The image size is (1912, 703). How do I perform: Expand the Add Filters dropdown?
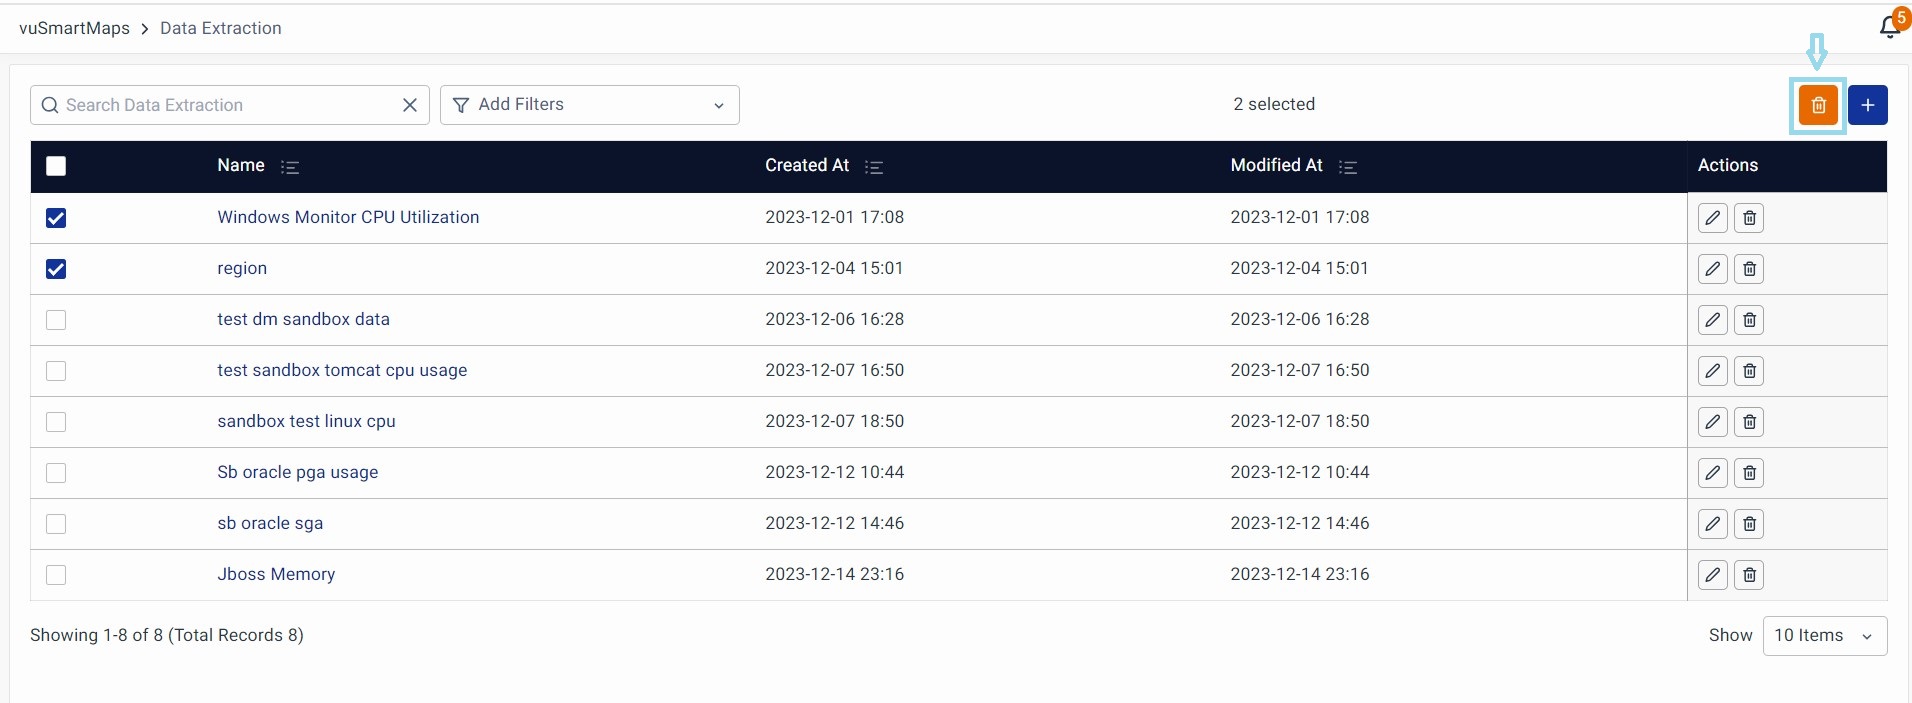pyautogui.click(x=589, y=105)
